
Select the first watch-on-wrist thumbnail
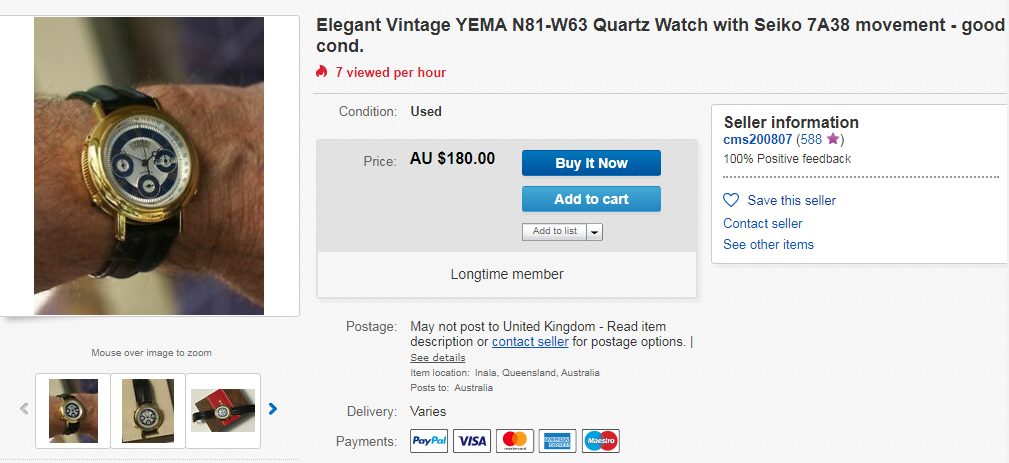pos(73,410)
